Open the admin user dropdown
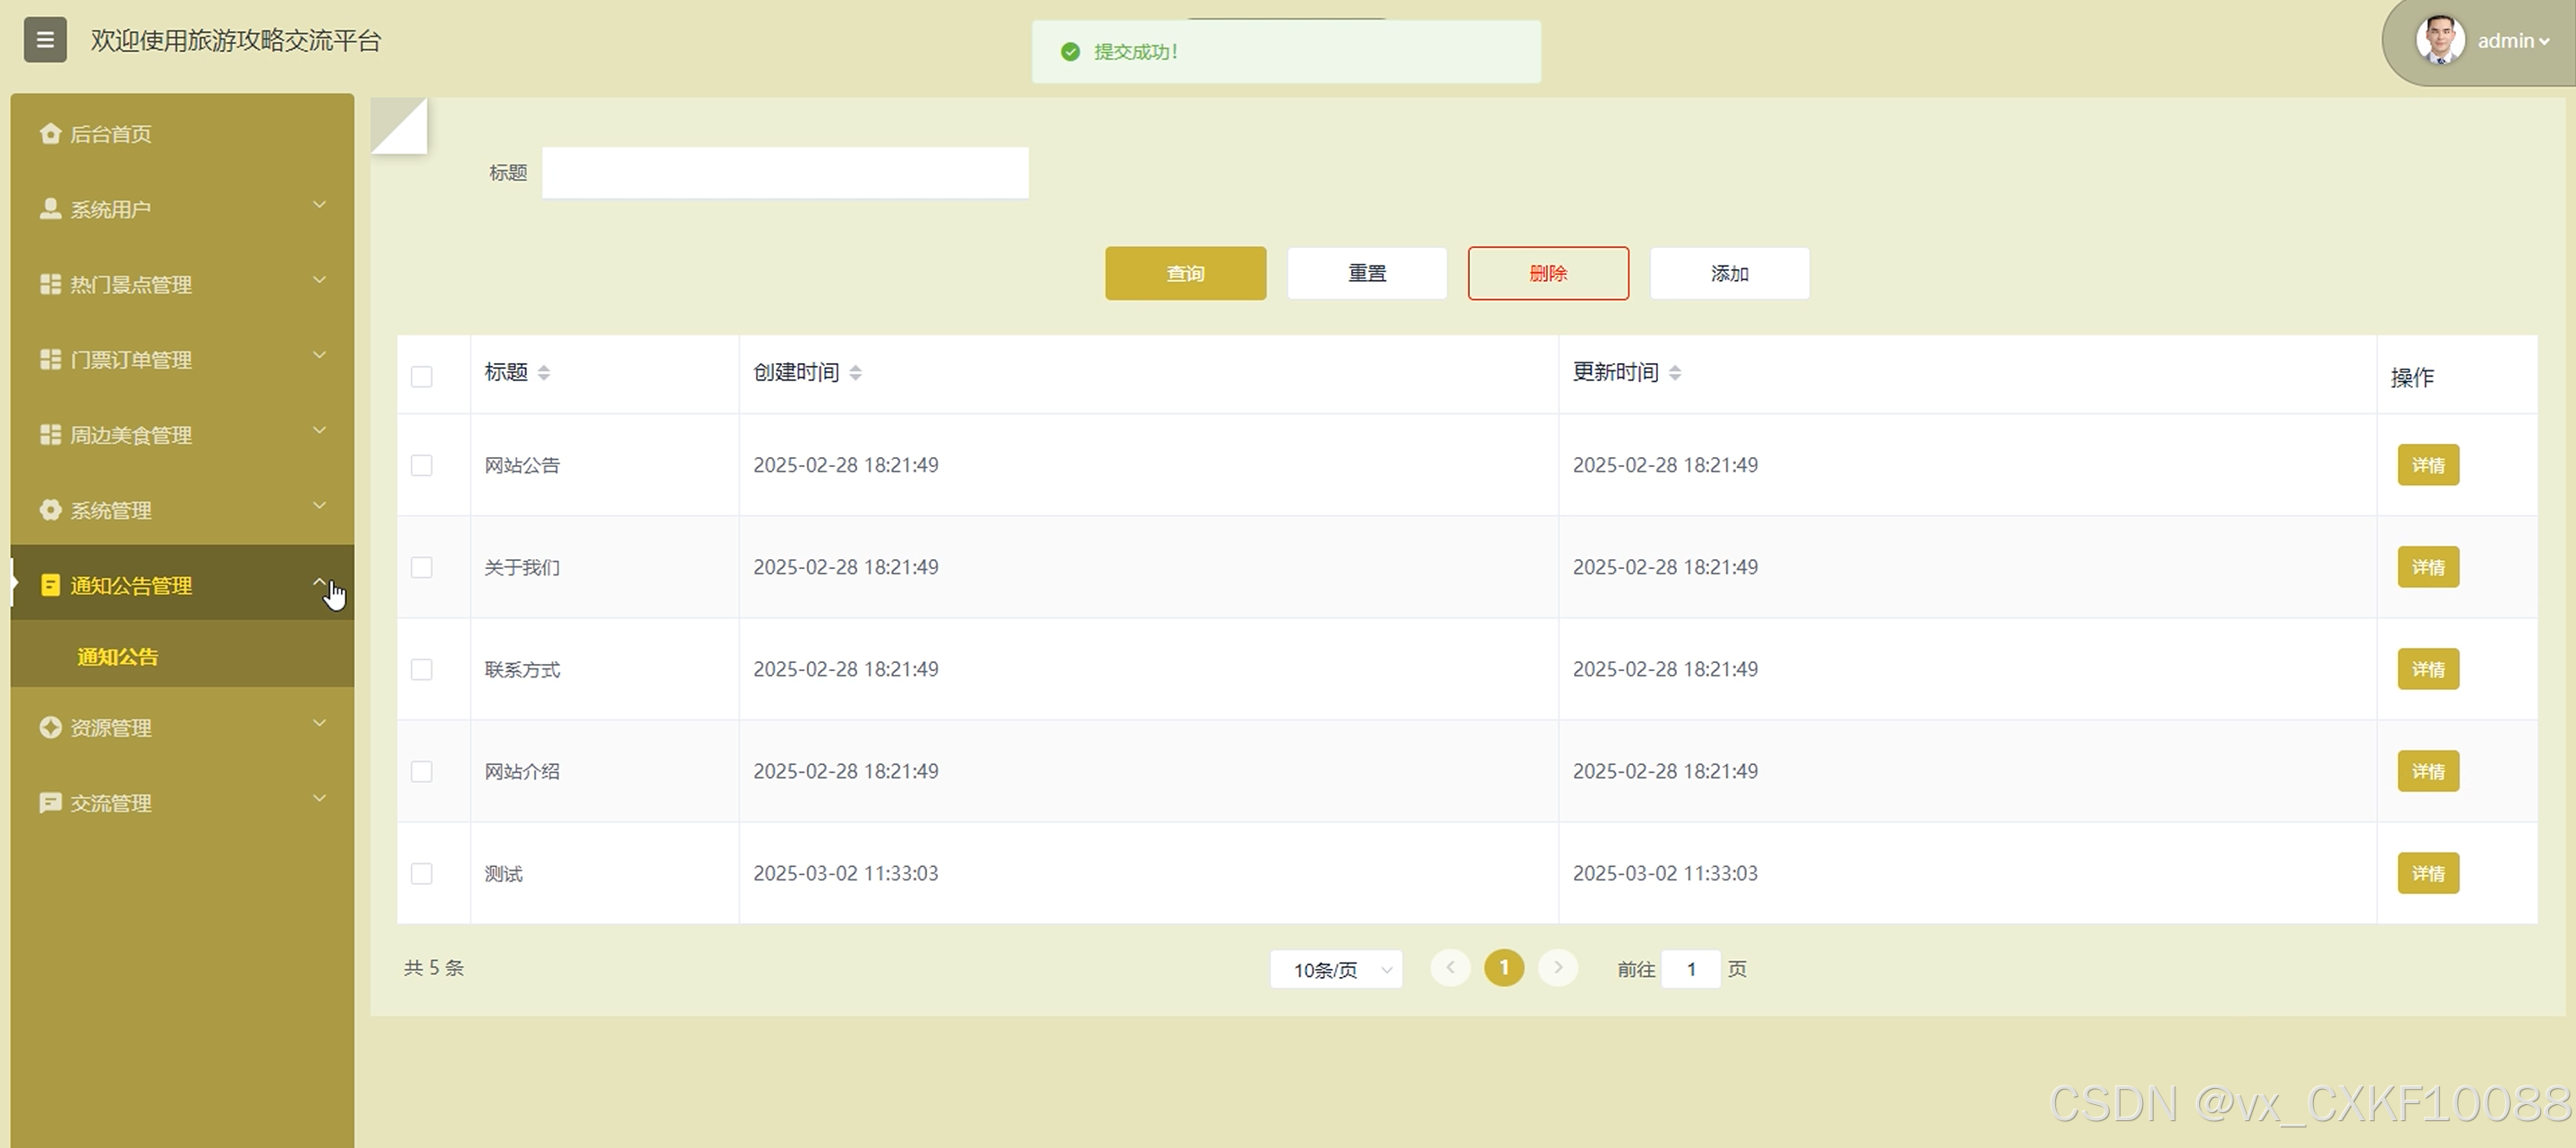 click(2512, 41)
